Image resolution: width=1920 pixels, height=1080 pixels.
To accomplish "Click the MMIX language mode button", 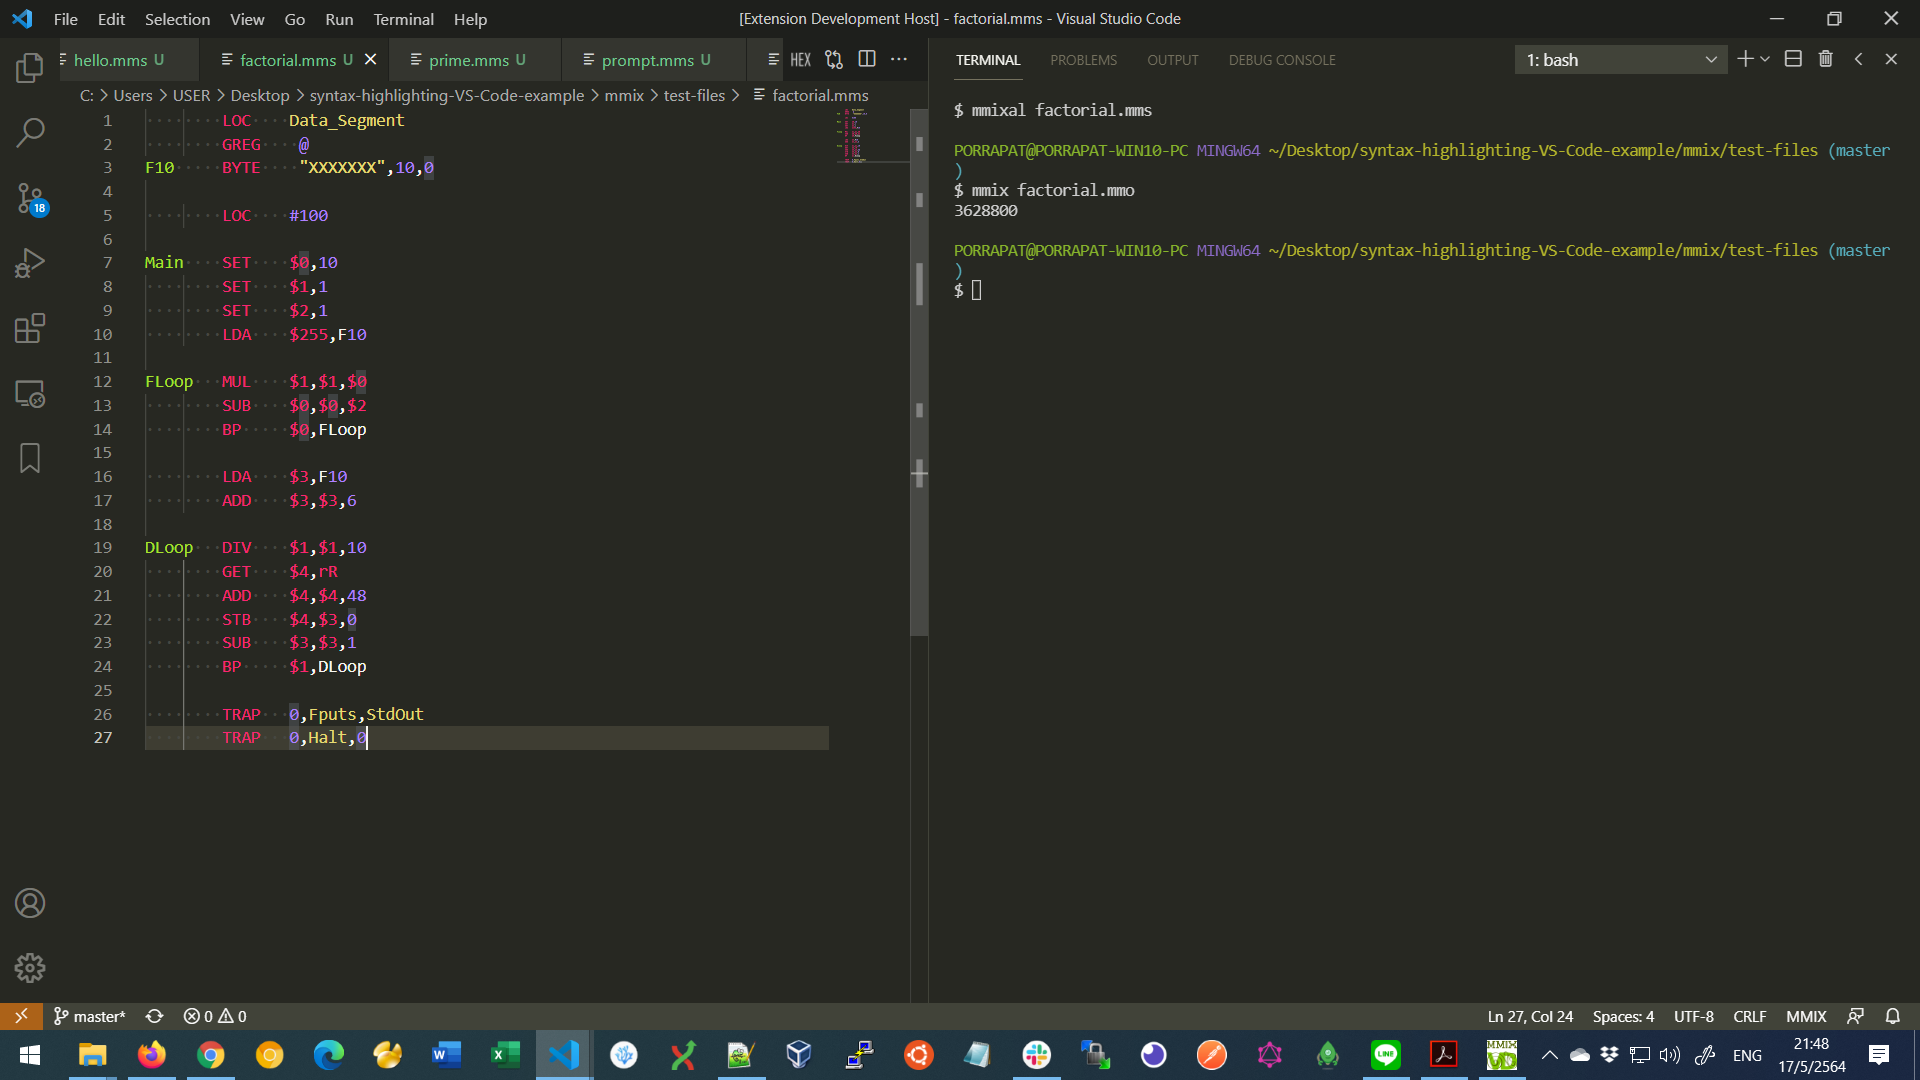I will tap(1806, 1016).
